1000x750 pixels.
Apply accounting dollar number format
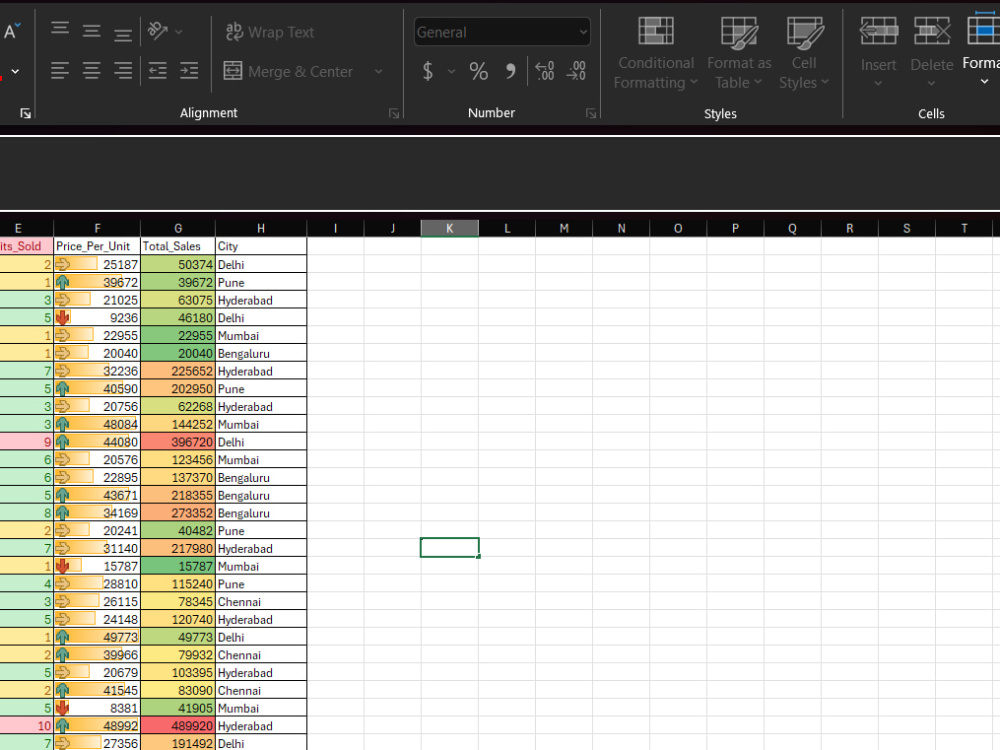coord(428,71)
